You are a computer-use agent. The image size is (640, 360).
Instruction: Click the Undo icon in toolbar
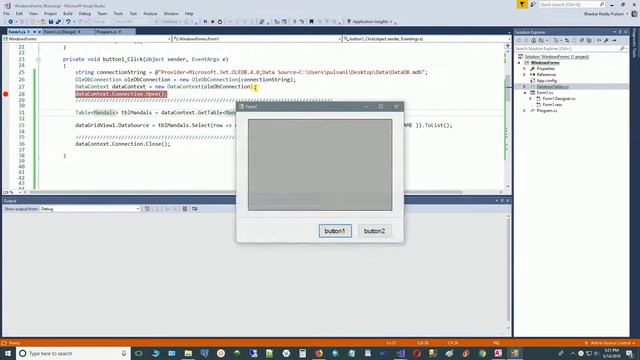(68, 22)
